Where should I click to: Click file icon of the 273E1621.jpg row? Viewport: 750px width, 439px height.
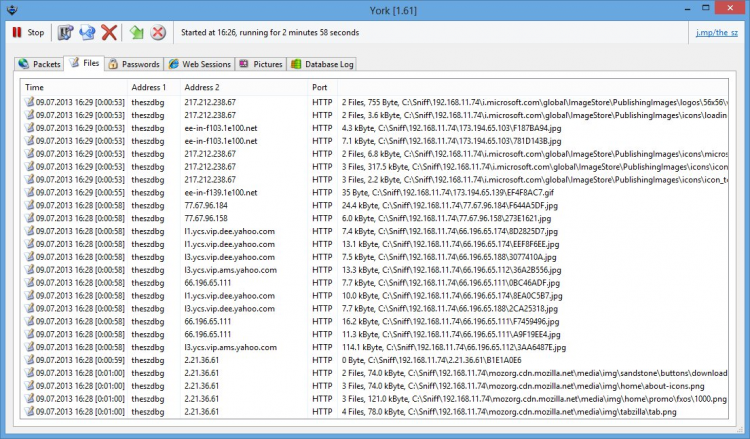[x=30, y=218]
